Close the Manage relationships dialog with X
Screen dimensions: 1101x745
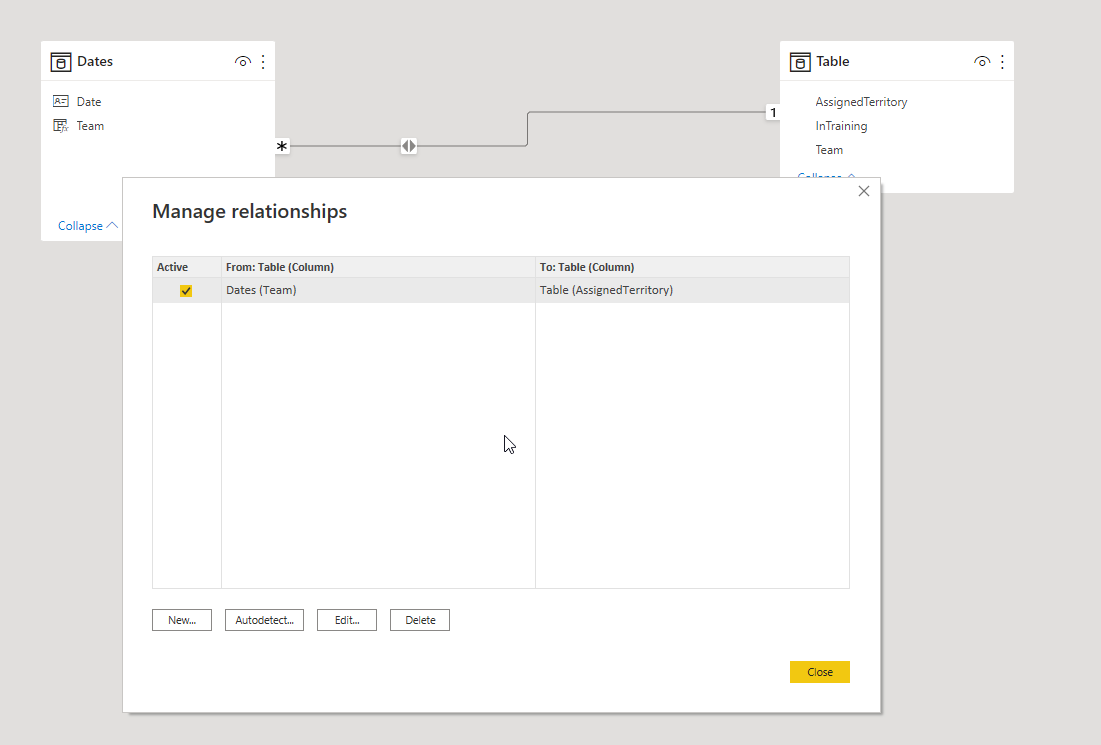(x=864, y=191)
